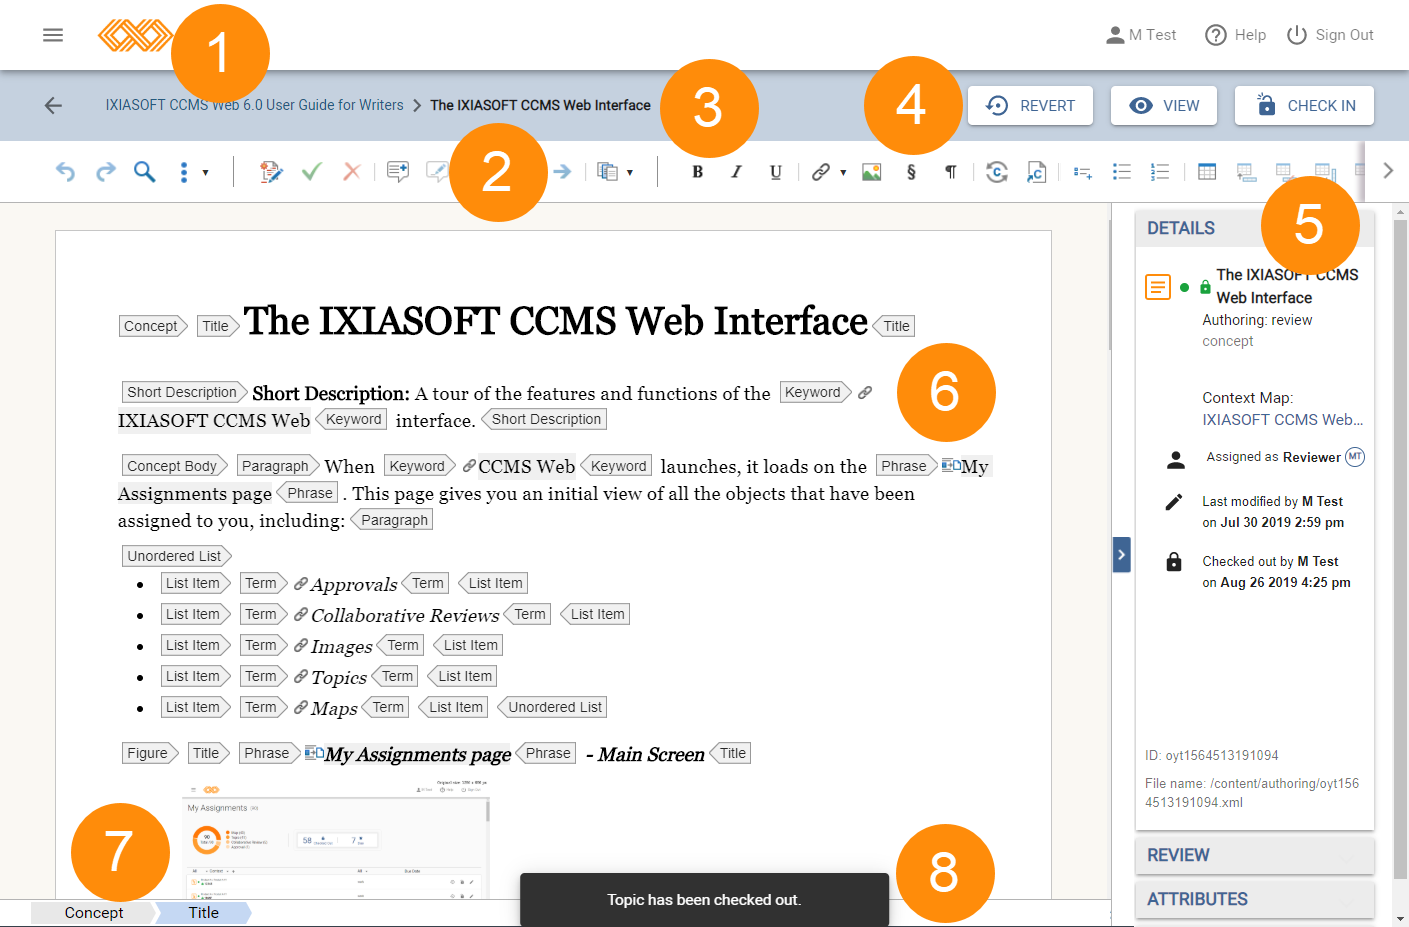Insert reusable content icon with circular C
The width and height of the screenshot is (1409, 927).
coord(996,172)
